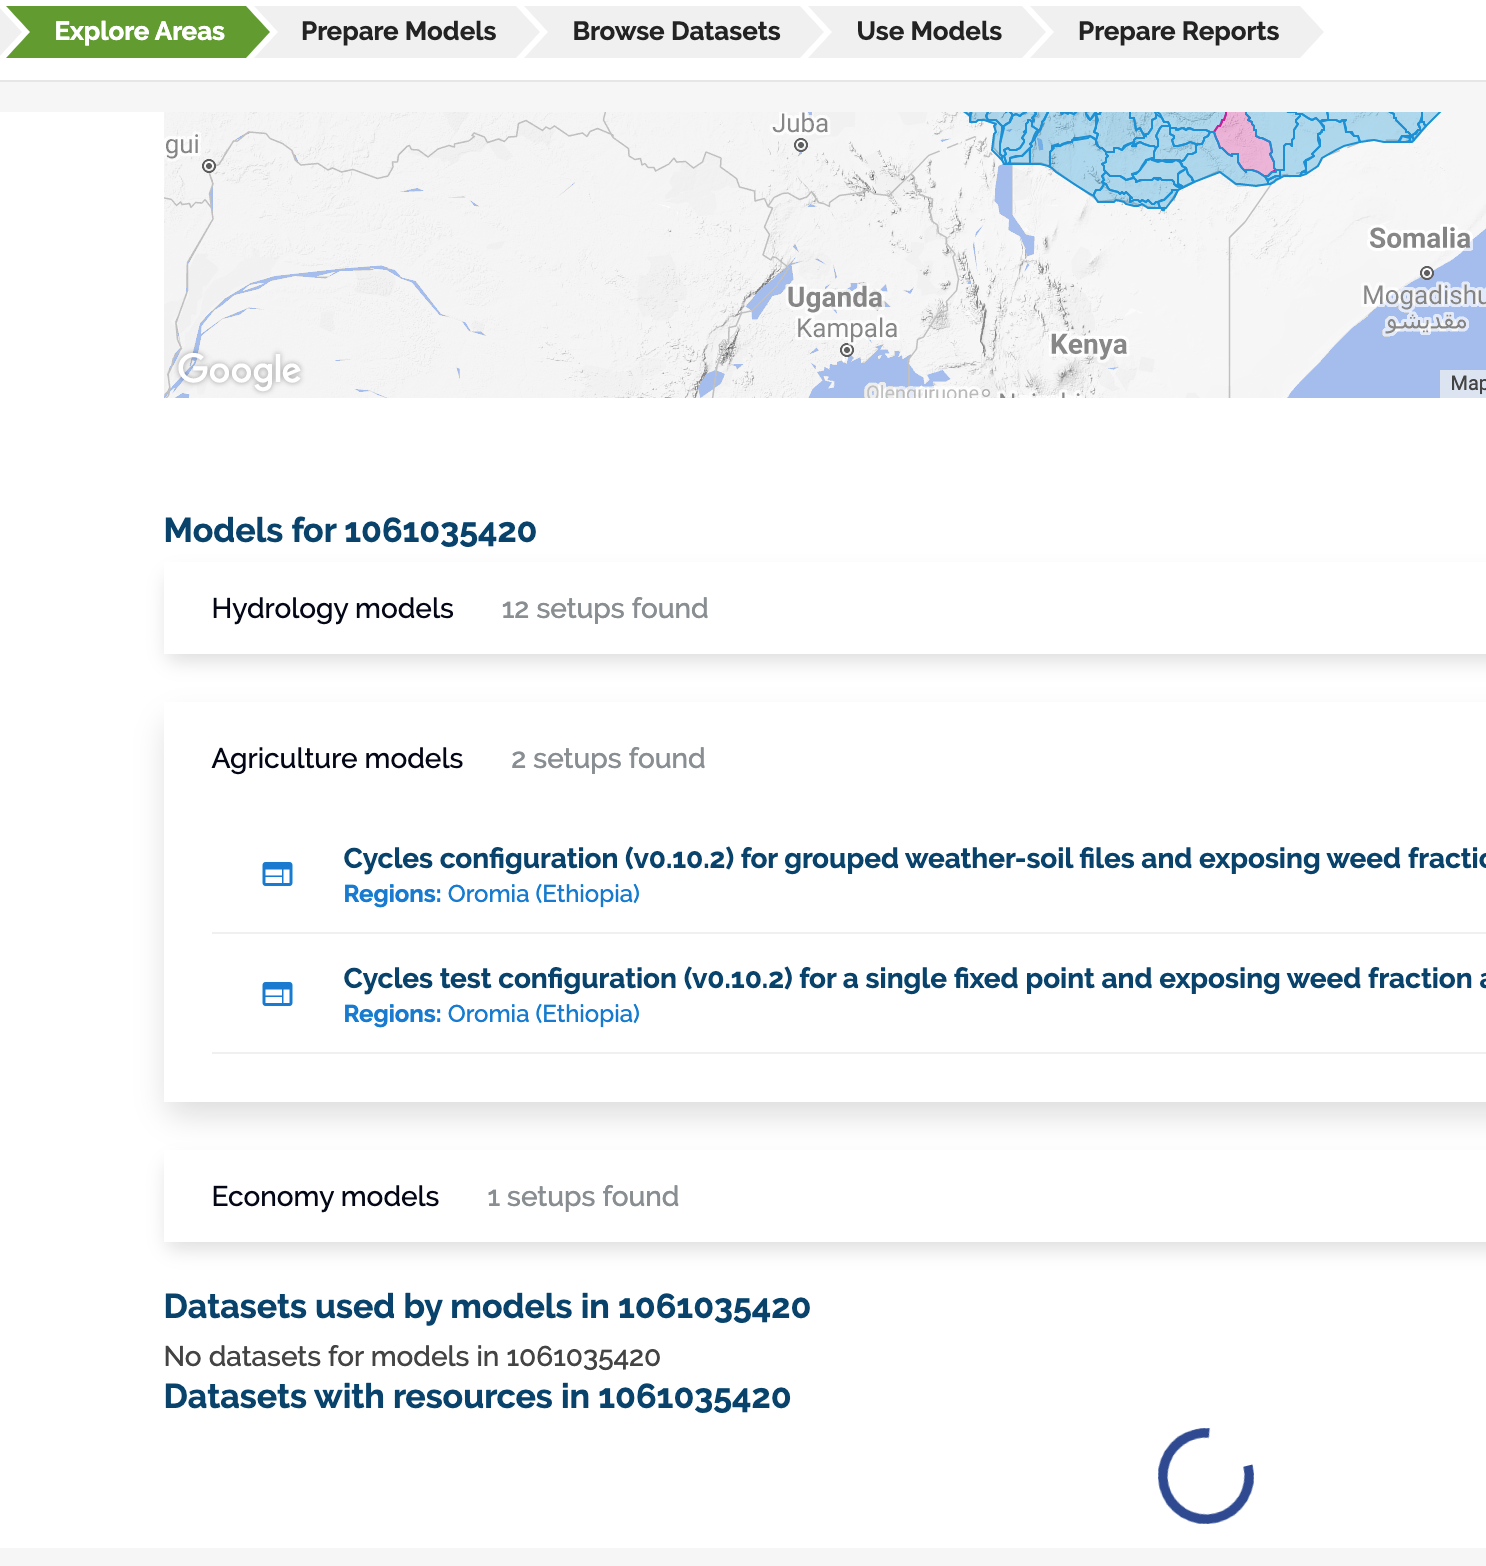Click the pink highlighted region on the map
This screenshot has width=1486, height=1566.
click(x=1247, y=146)
